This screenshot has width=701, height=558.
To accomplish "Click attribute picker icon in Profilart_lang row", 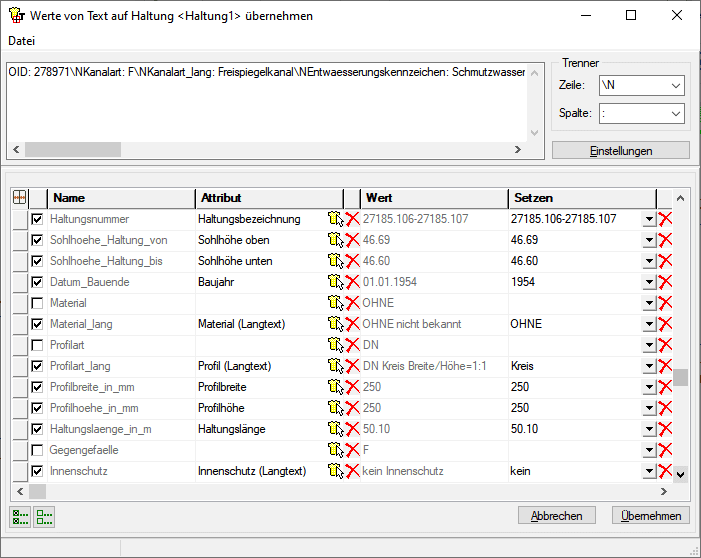I will pos(335,366).
